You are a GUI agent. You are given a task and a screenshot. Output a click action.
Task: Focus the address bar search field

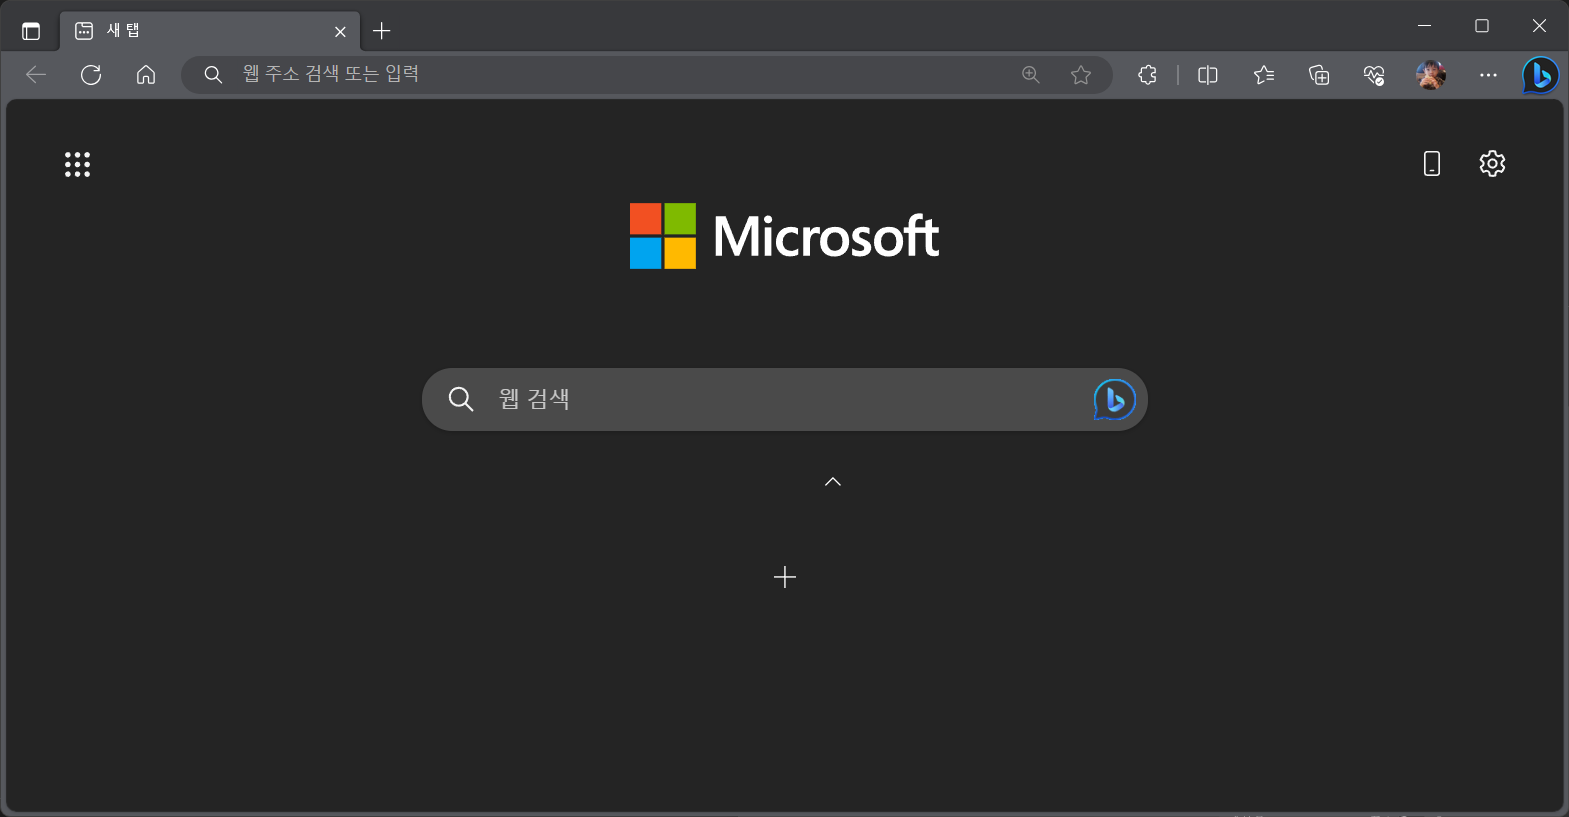coord(646,75)
